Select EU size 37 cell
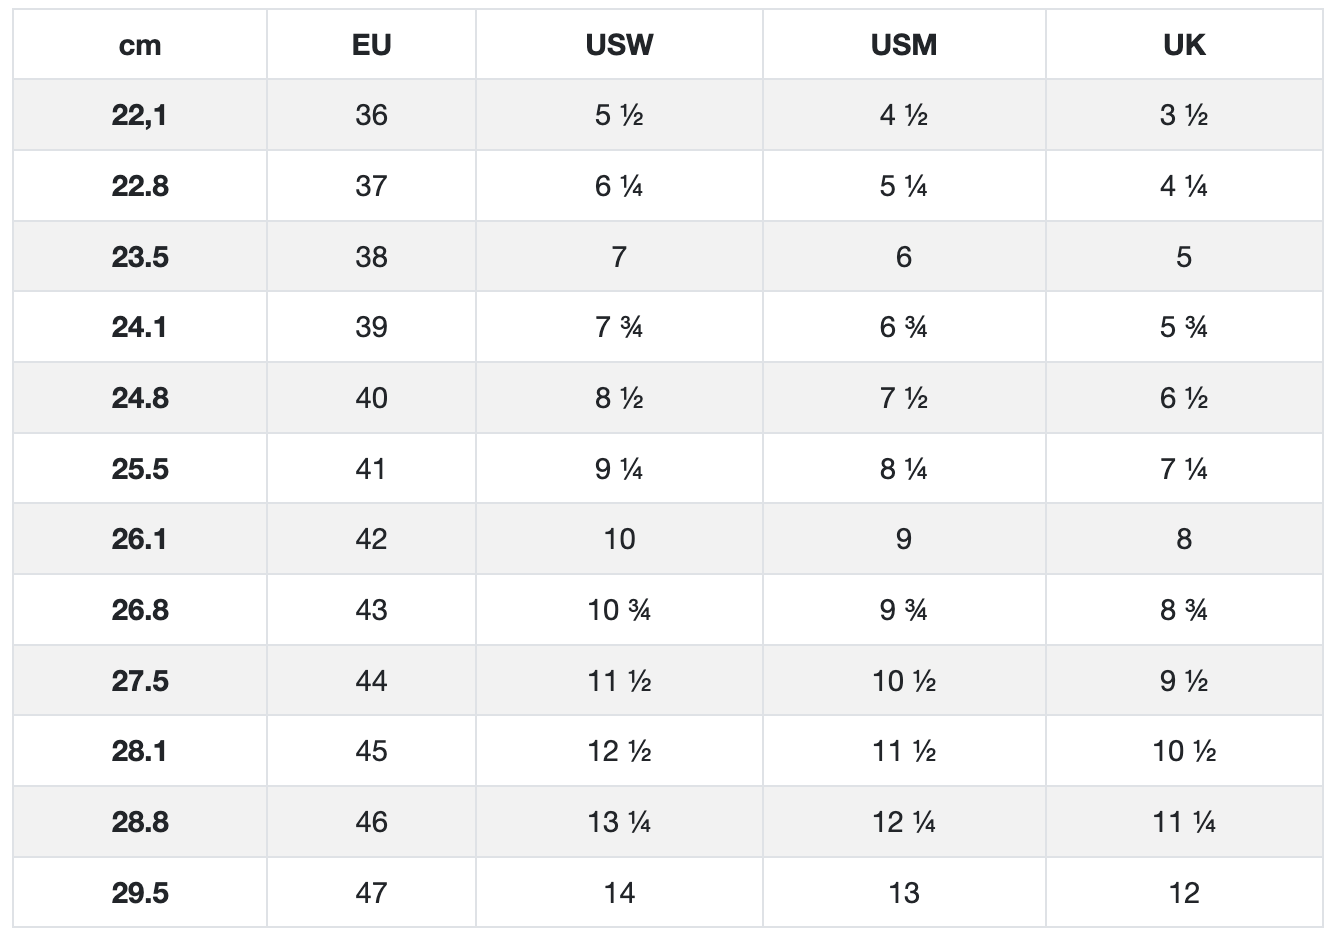 [x=371, y=186]
